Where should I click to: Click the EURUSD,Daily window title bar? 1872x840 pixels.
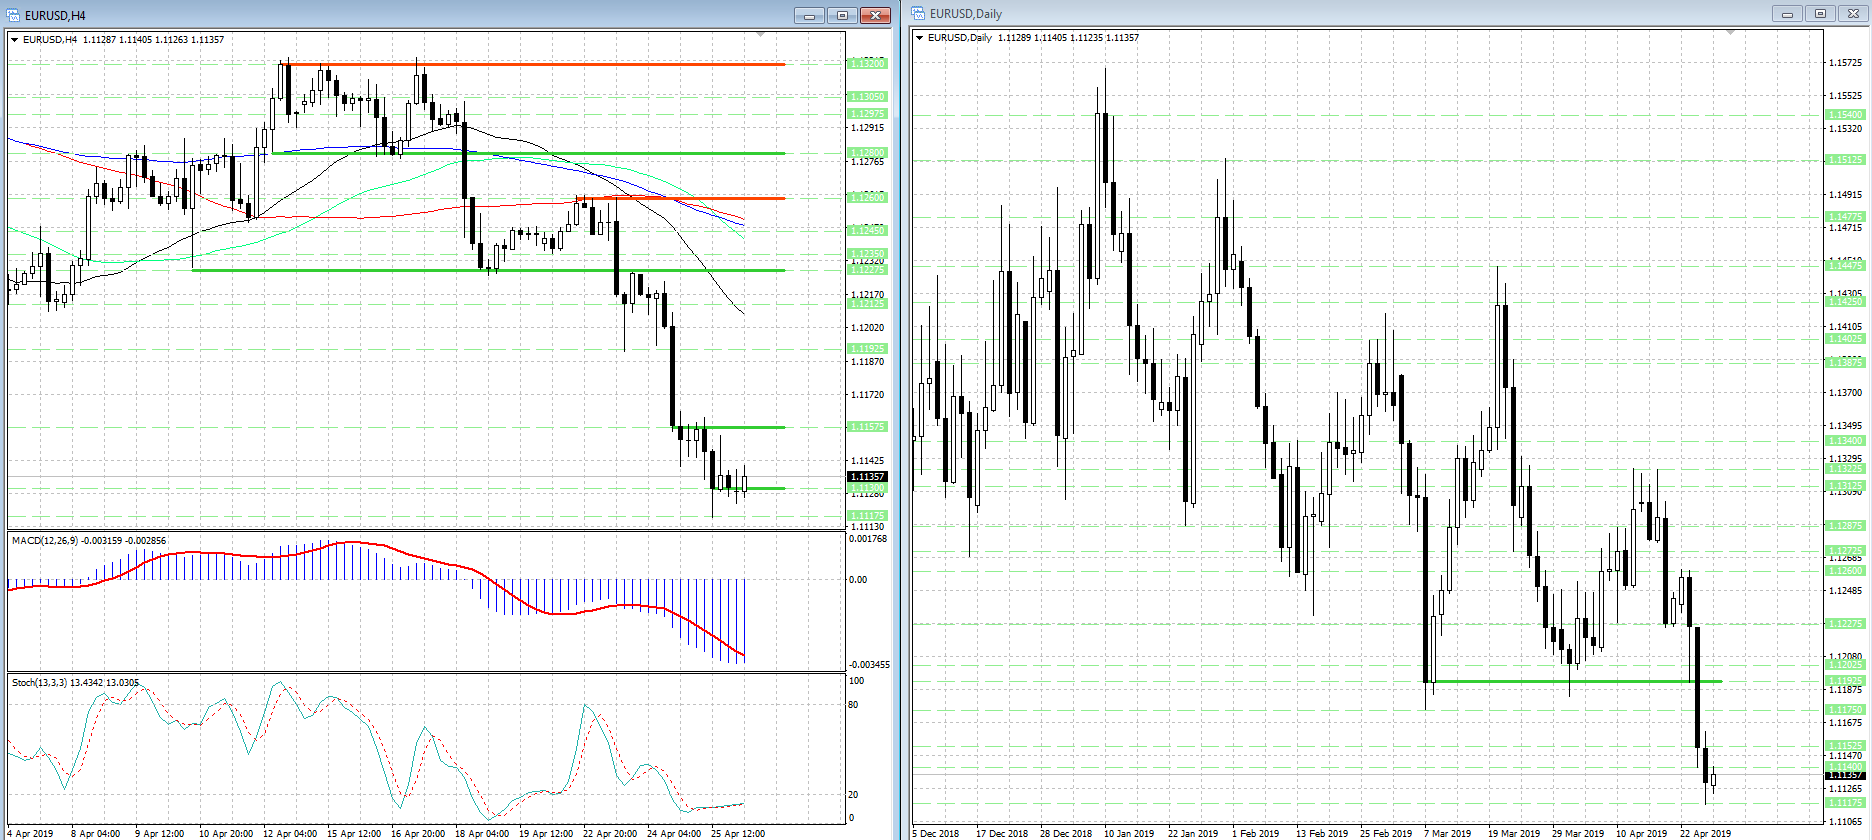click(1300, 13)
